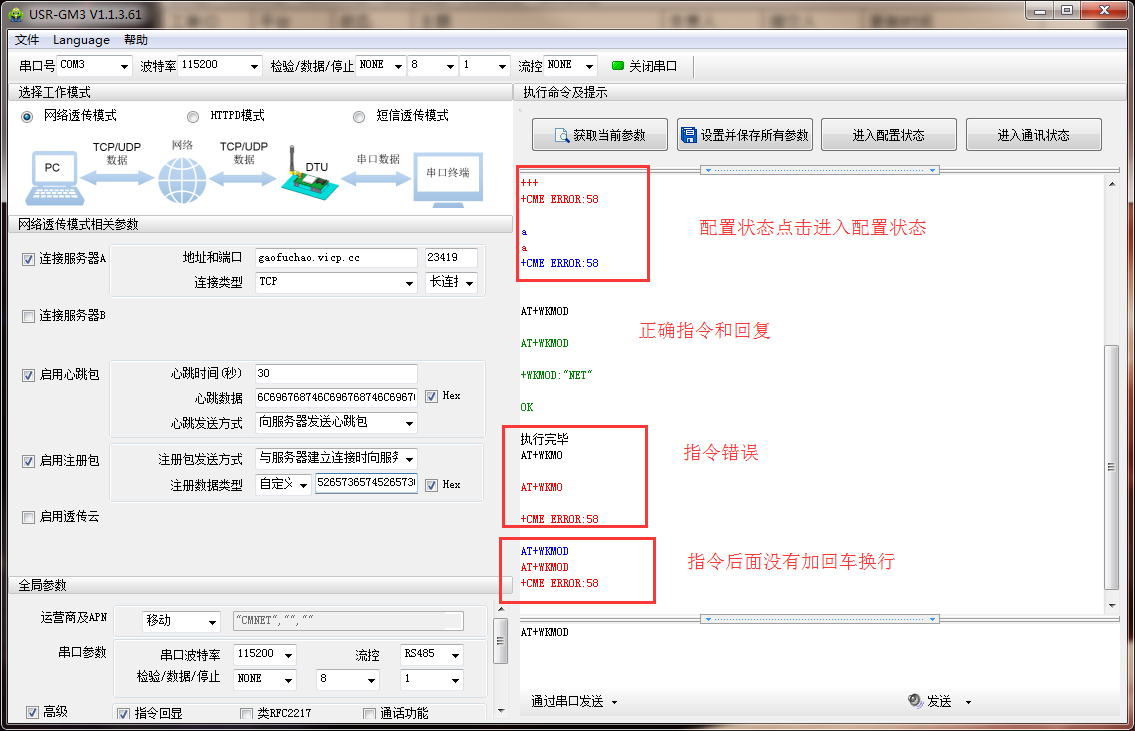Click the 进入配置状态 button
Image resolution: width=1135 pixels, height=731 pixels.
[888, 134]
